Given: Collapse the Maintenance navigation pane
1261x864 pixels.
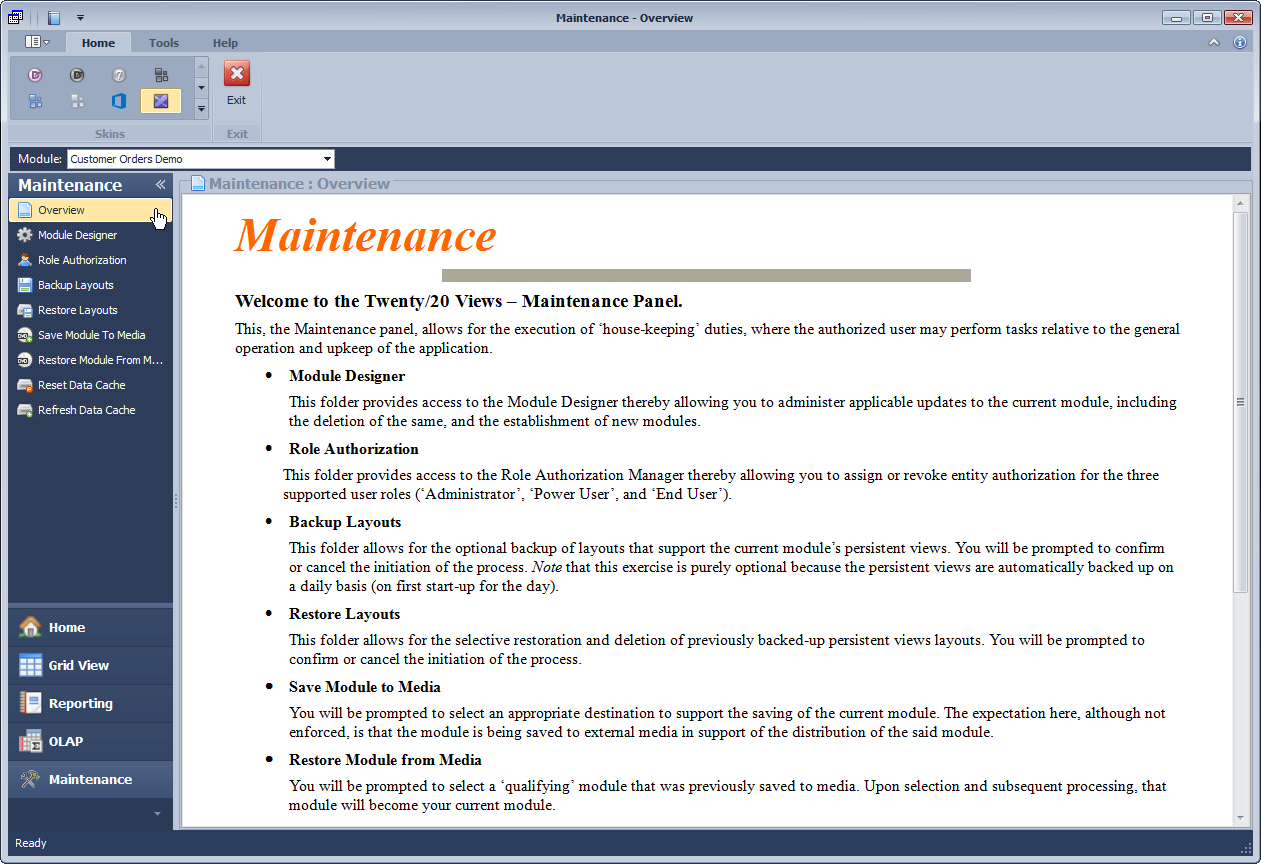Looking at the screenshot, I should 160,185.
